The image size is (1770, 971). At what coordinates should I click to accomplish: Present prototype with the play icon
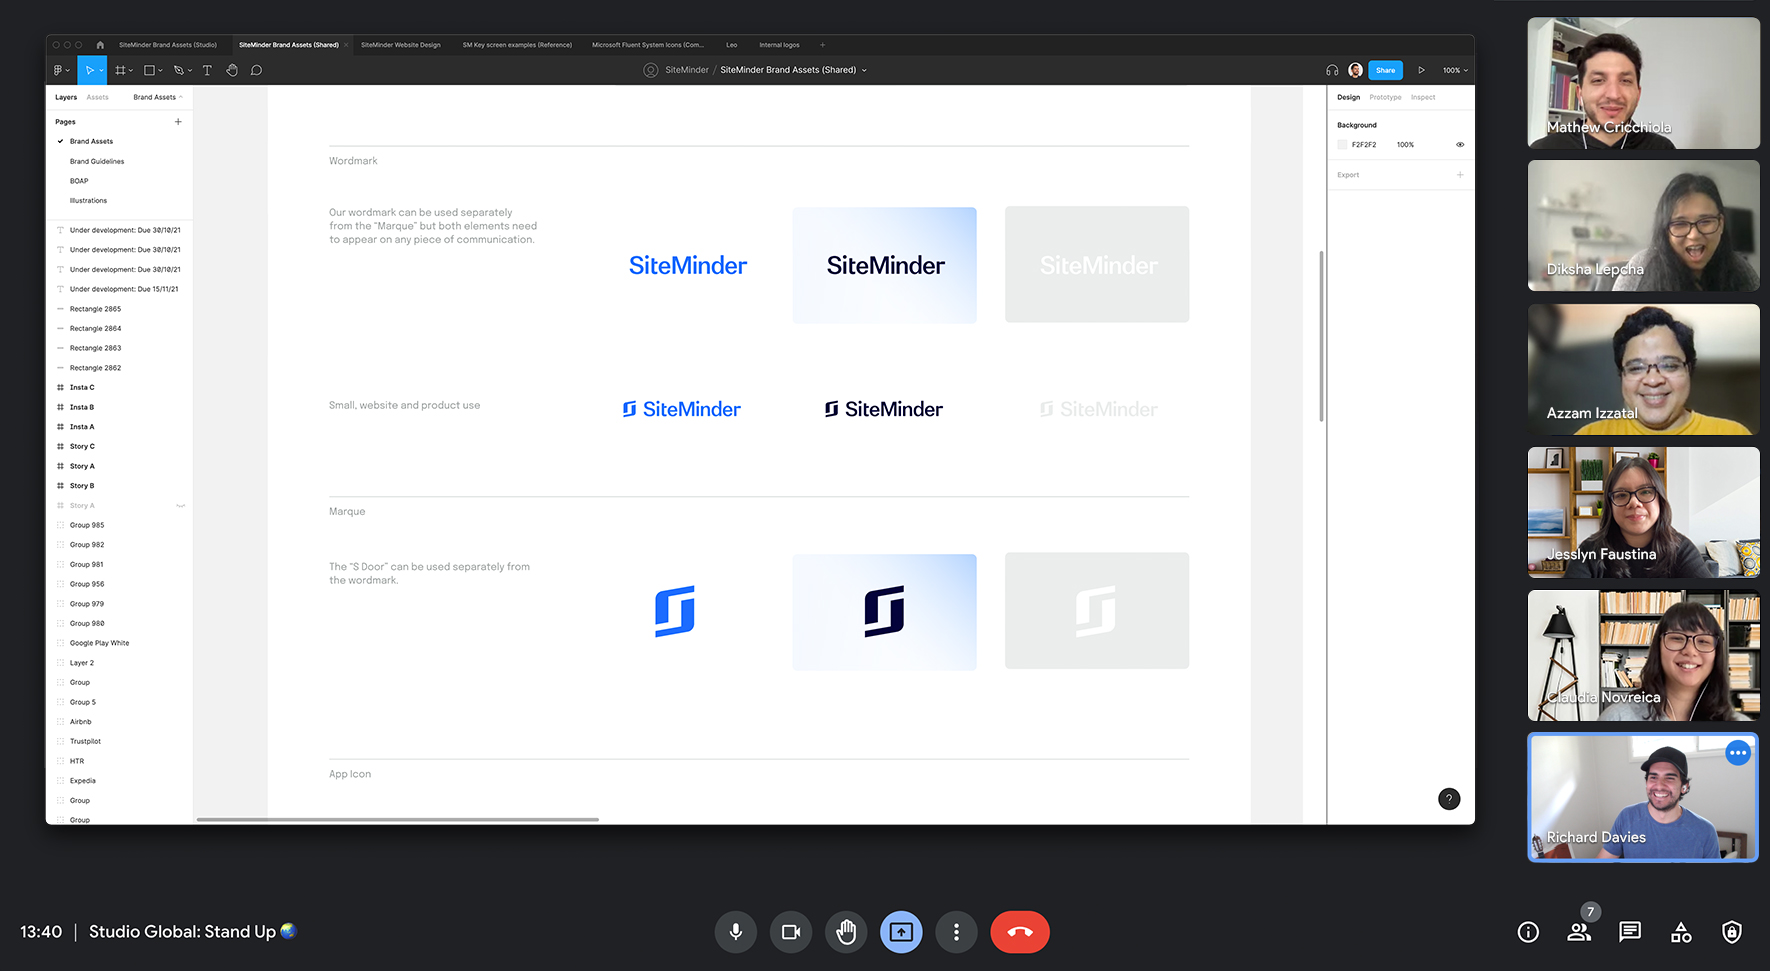[1421, 70]
